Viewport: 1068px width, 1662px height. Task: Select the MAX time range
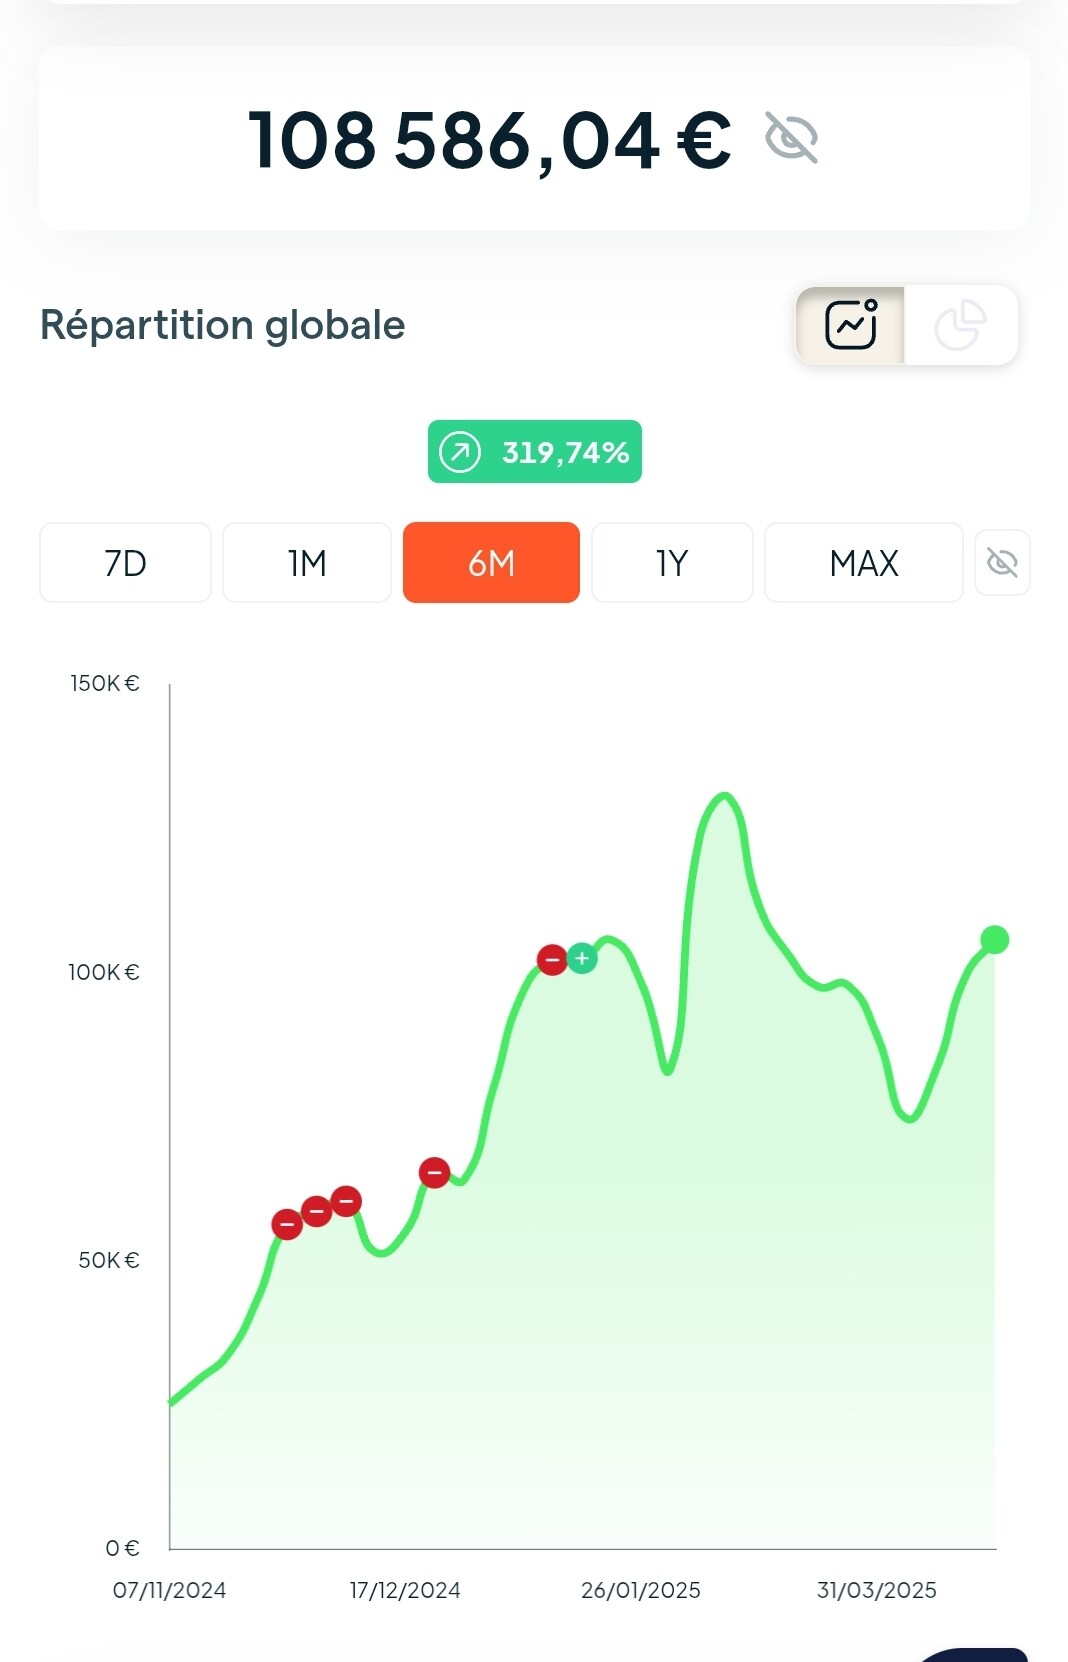click(864, 563)
